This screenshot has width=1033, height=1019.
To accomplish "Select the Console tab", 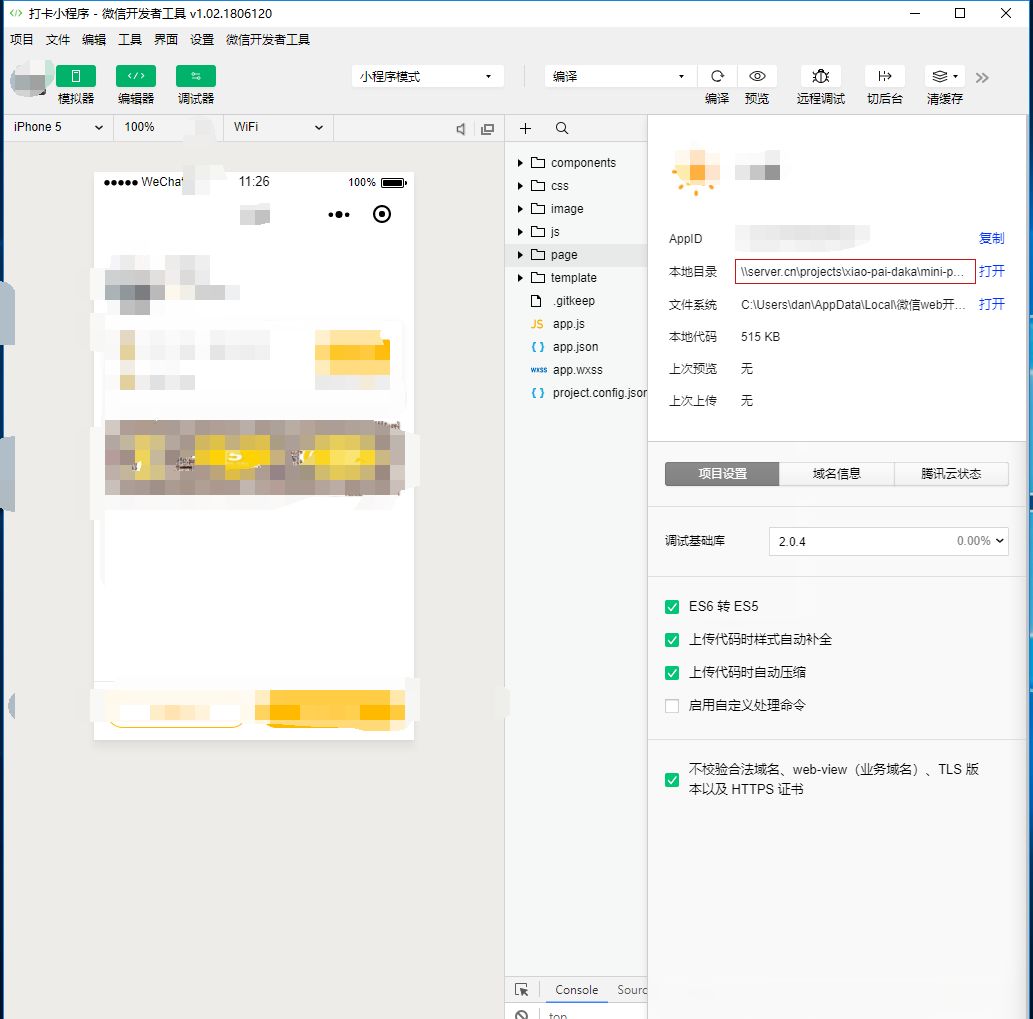I will [x=576, y=989].
